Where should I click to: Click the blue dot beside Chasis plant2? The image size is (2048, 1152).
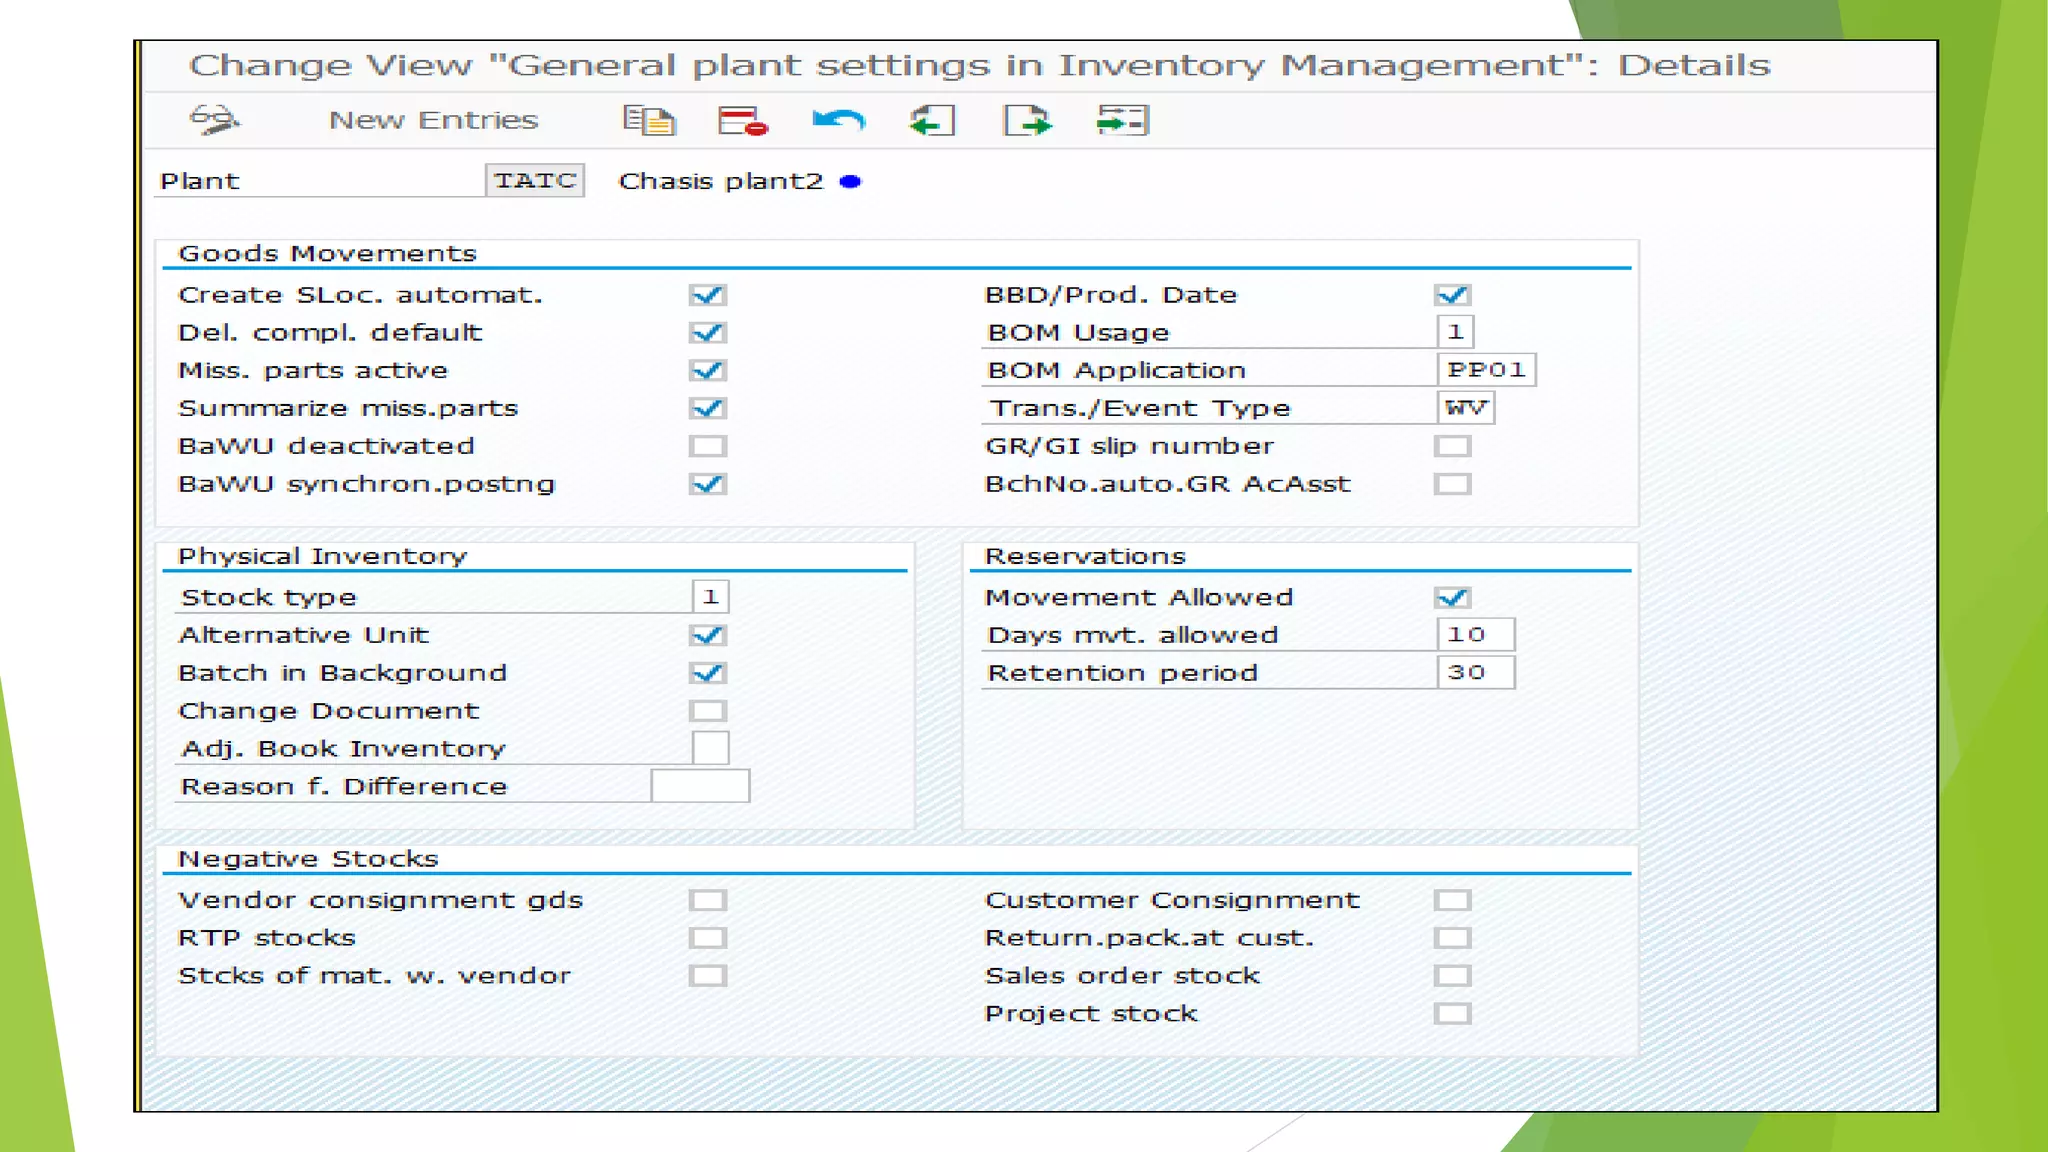click(x=850, y=182)
